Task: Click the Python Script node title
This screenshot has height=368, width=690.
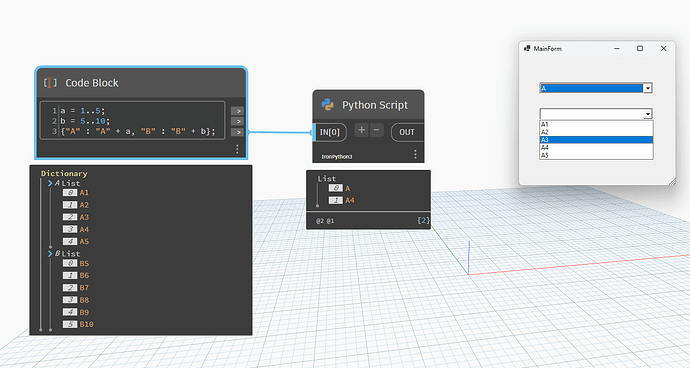Action: click(375, 105)
